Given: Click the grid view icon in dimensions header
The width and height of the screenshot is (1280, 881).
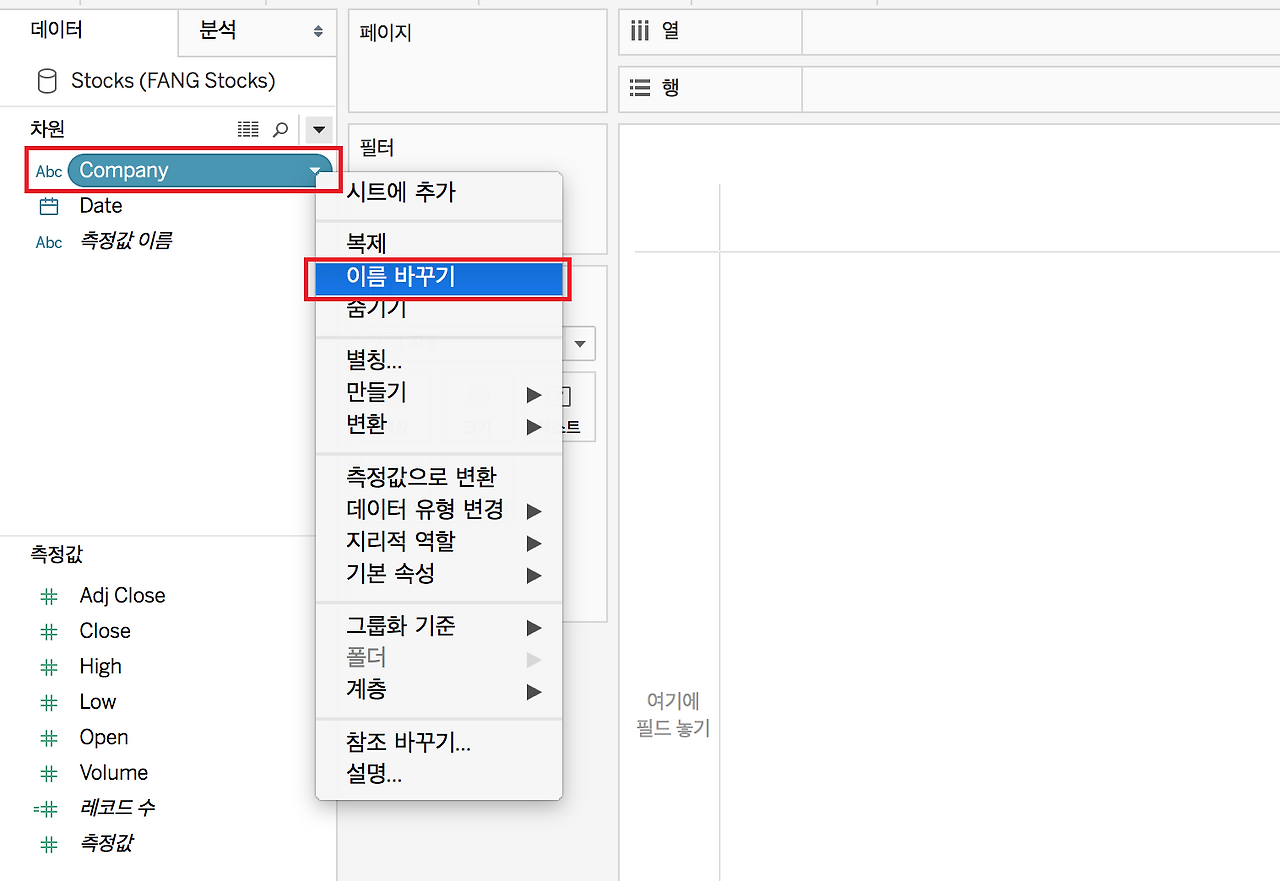Looking at the screenshot, I should (248, 129).
